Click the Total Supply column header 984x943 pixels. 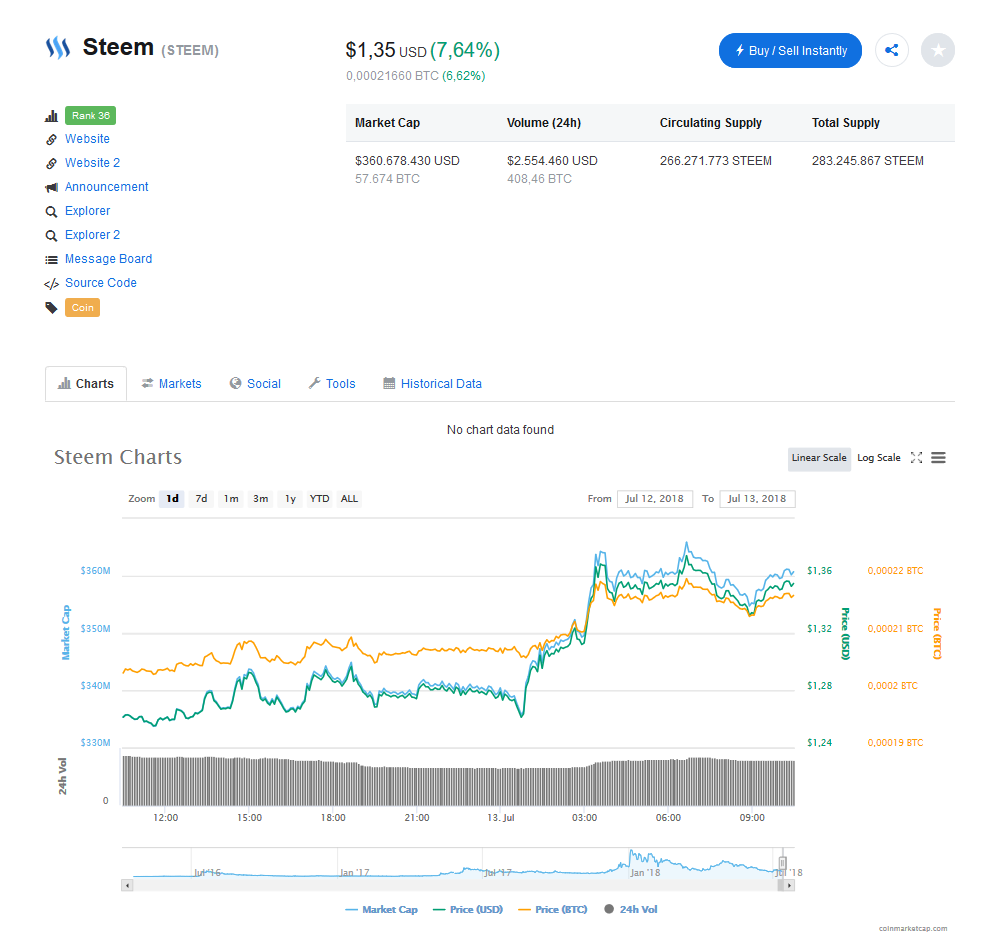[x=845, y=123]
